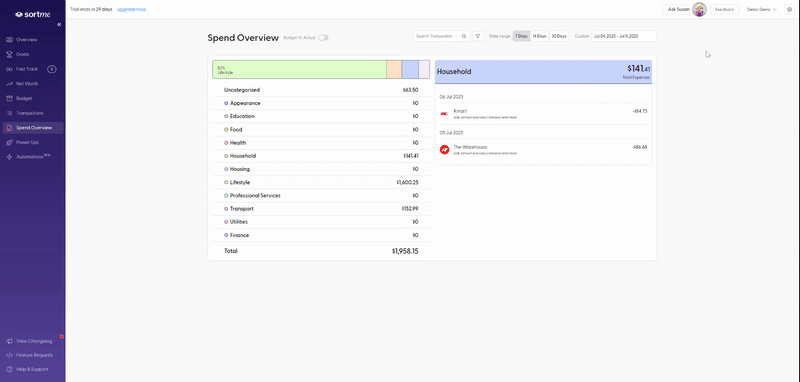This screenshot has height=382, width=800.
Task: Open the Finance category row
Action: pos(321,235)
